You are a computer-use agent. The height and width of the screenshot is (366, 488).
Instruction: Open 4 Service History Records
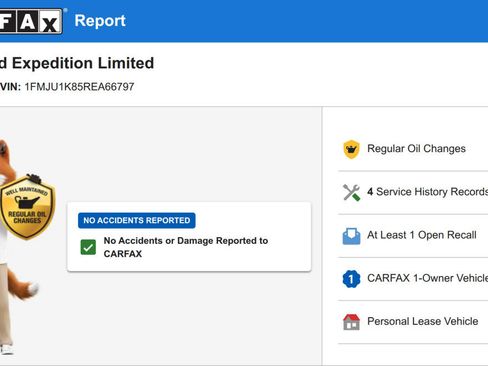413,192
